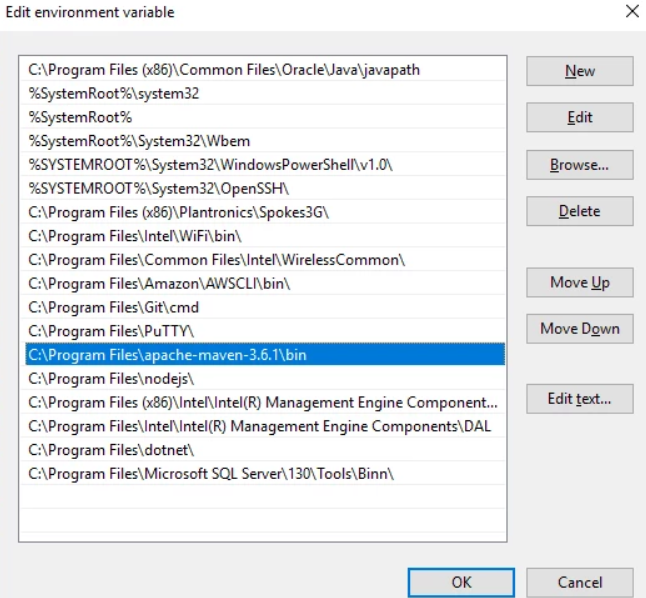Move the selected entry down
This screenshot has height=598, width=646.
[580, 329]
